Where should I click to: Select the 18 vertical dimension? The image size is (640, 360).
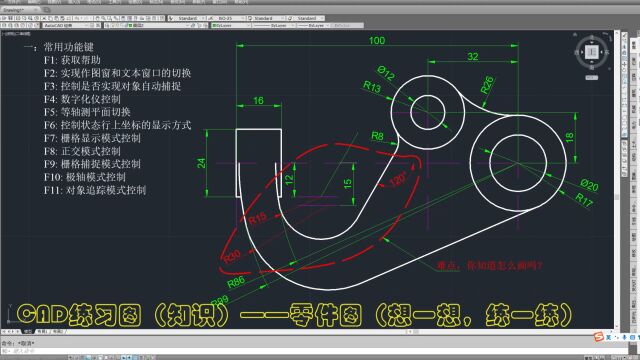[x=569, y=138]
